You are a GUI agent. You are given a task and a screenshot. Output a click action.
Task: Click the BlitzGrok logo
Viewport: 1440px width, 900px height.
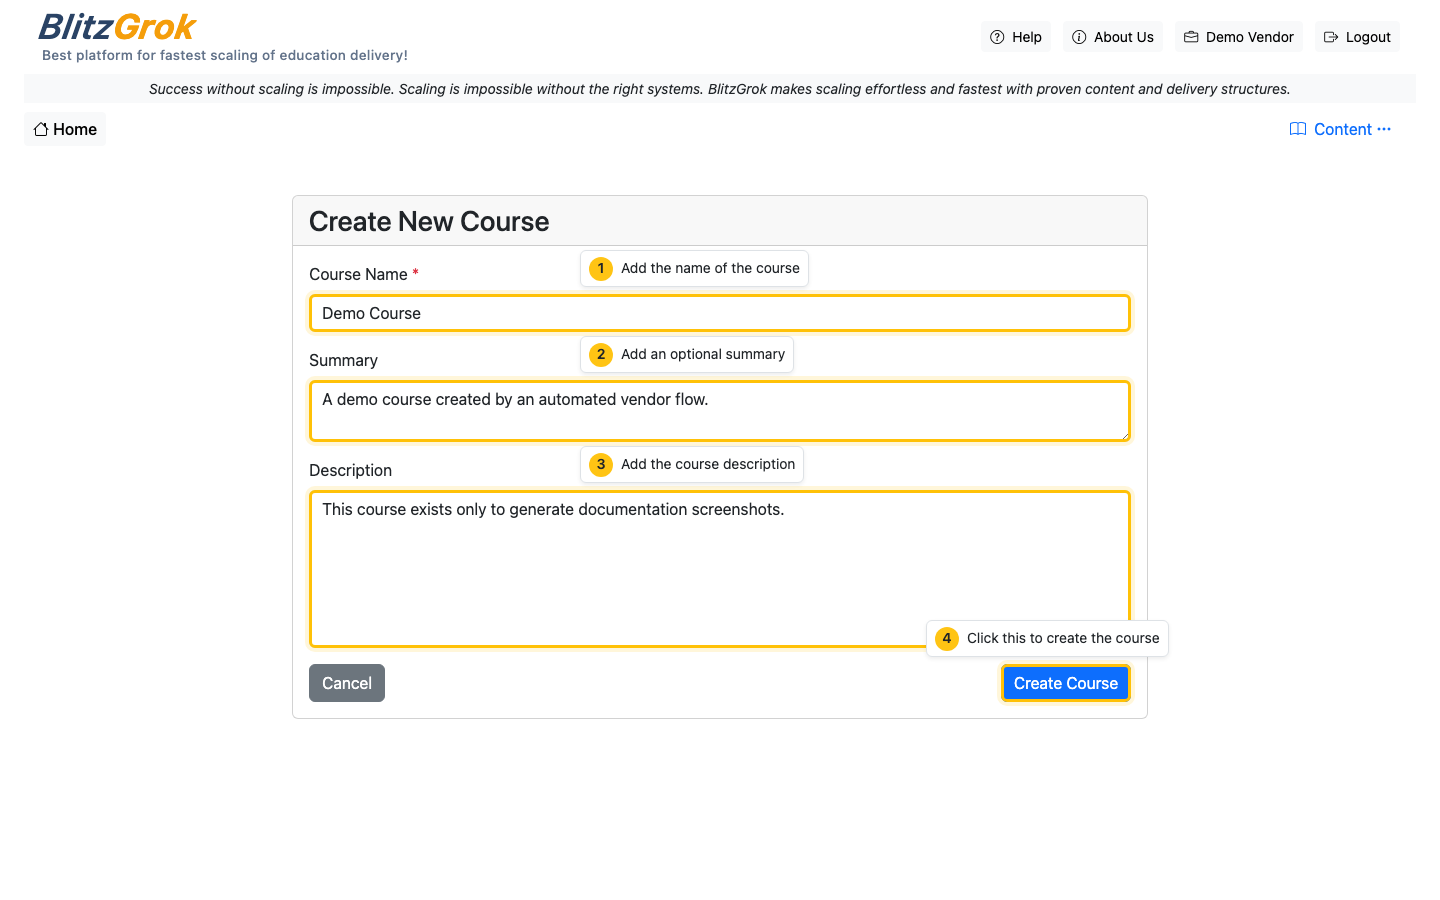(116, 27)
